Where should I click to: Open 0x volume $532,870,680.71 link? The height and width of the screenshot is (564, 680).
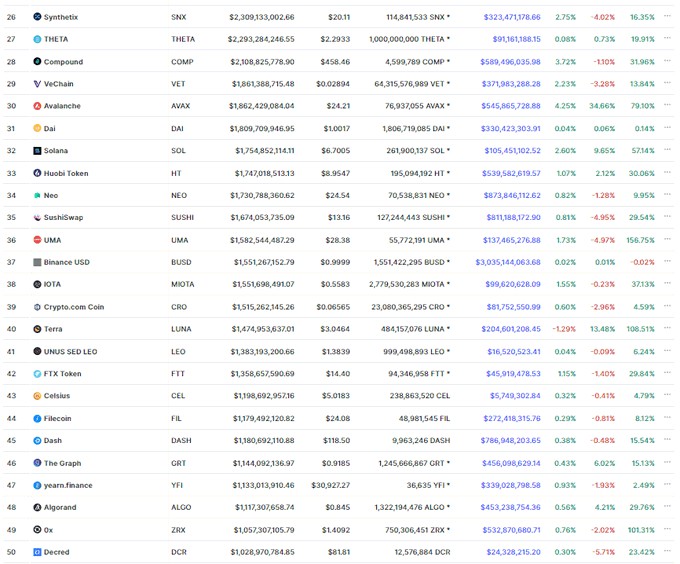click(512, 530)
